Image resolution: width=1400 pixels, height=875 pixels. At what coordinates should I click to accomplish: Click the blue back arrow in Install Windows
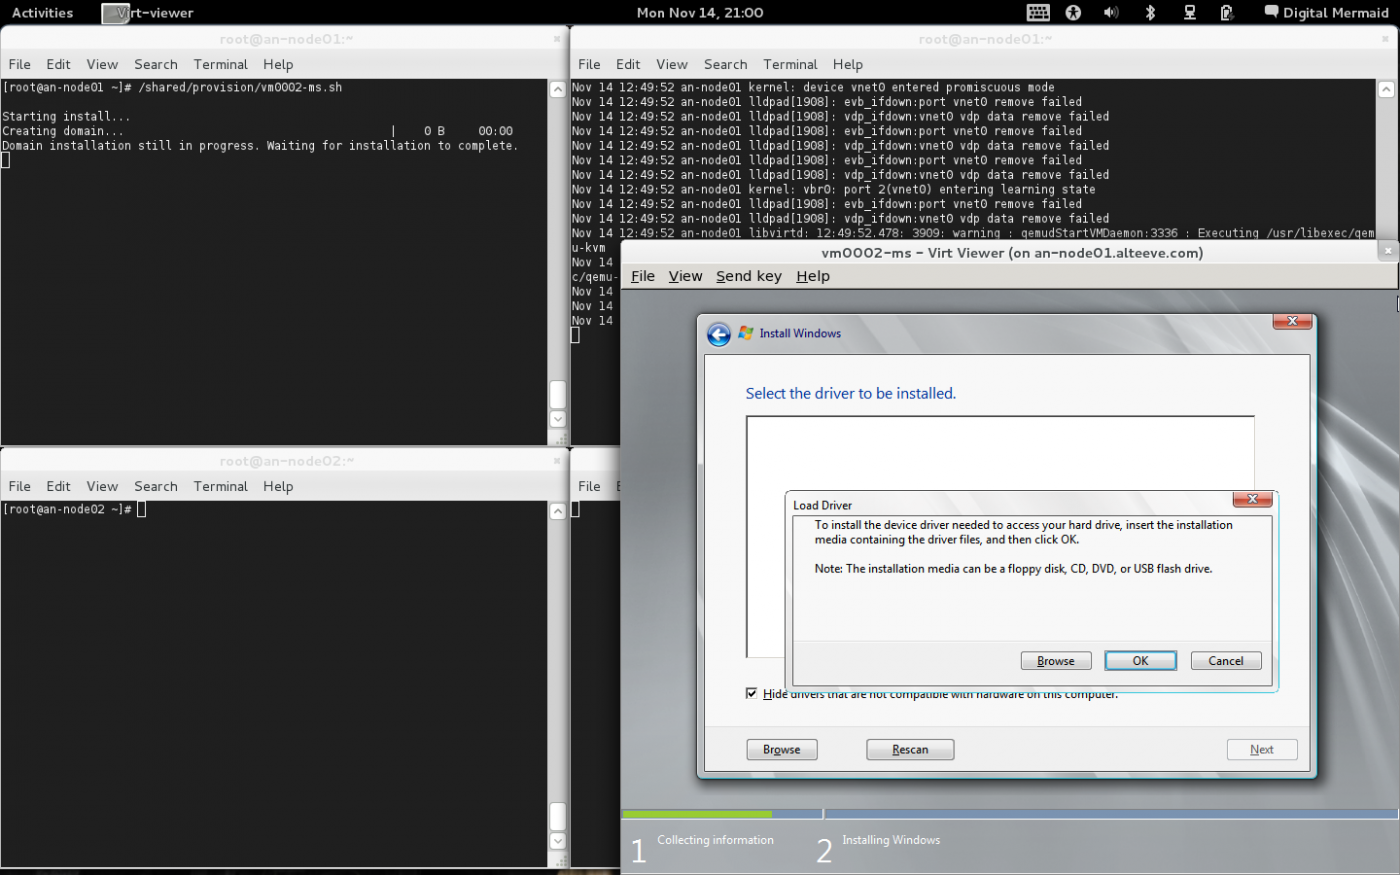click(x=718, y=334)
